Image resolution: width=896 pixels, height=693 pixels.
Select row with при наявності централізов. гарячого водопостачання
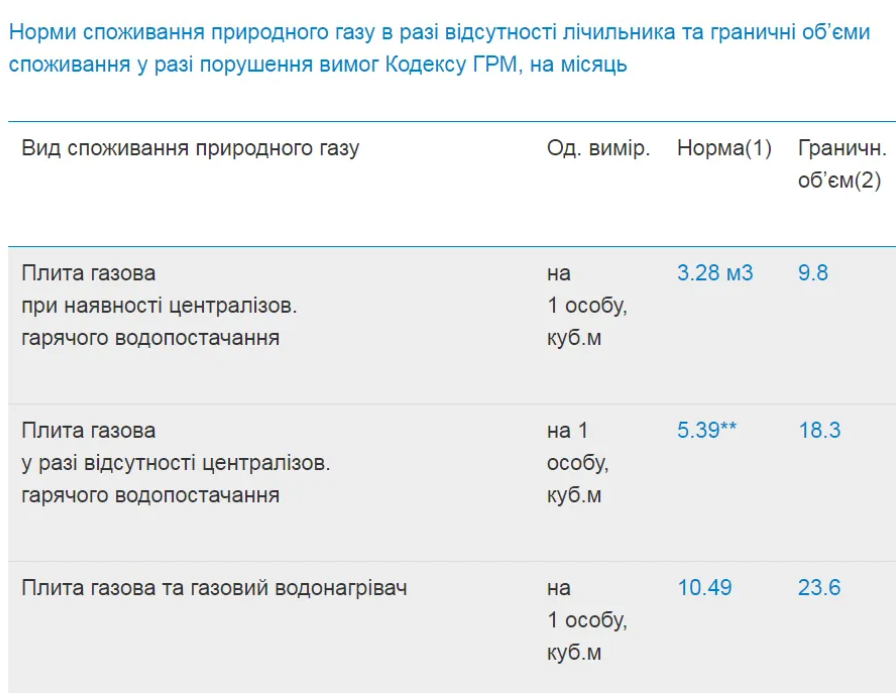(452, 326)
